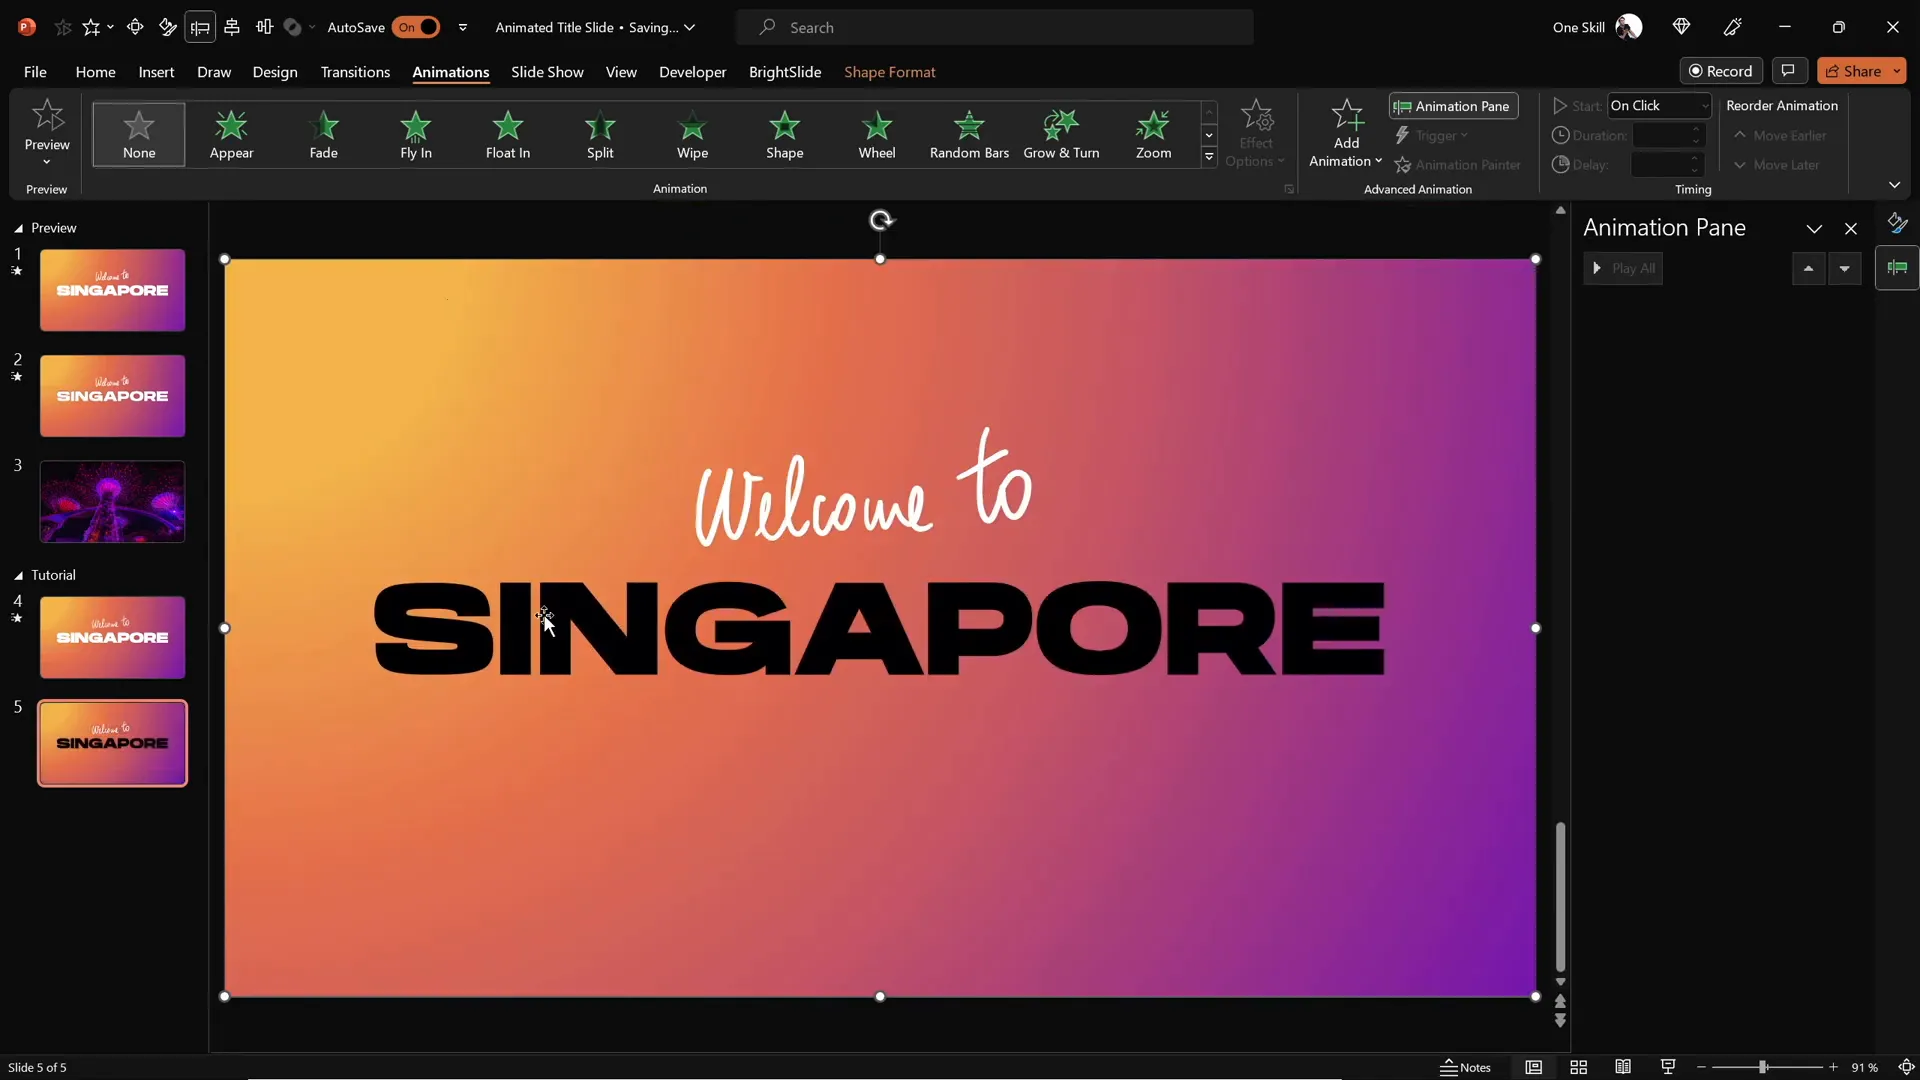Toggle the Animation Pane button in ribbon
The width and height of the screenshot is (1920, 1080).
coord(1453,106)
